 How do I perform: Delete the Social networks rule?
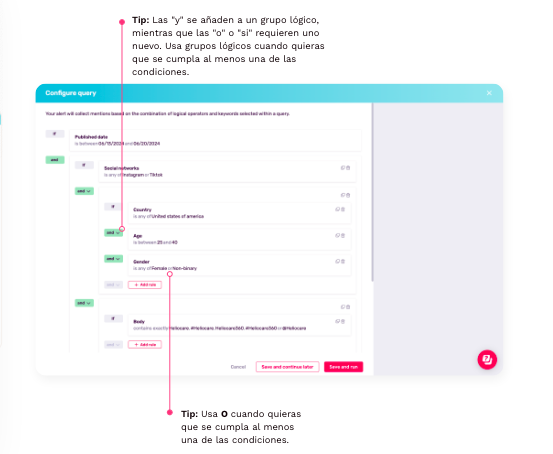348,168
